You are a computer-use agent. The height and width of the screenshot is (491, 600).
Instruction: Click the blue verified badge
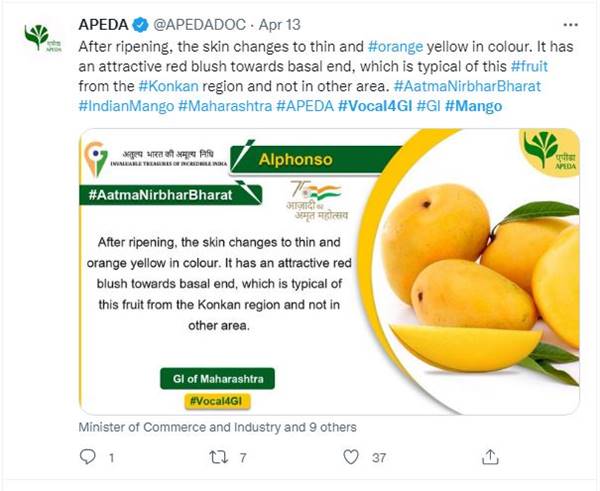134,23
